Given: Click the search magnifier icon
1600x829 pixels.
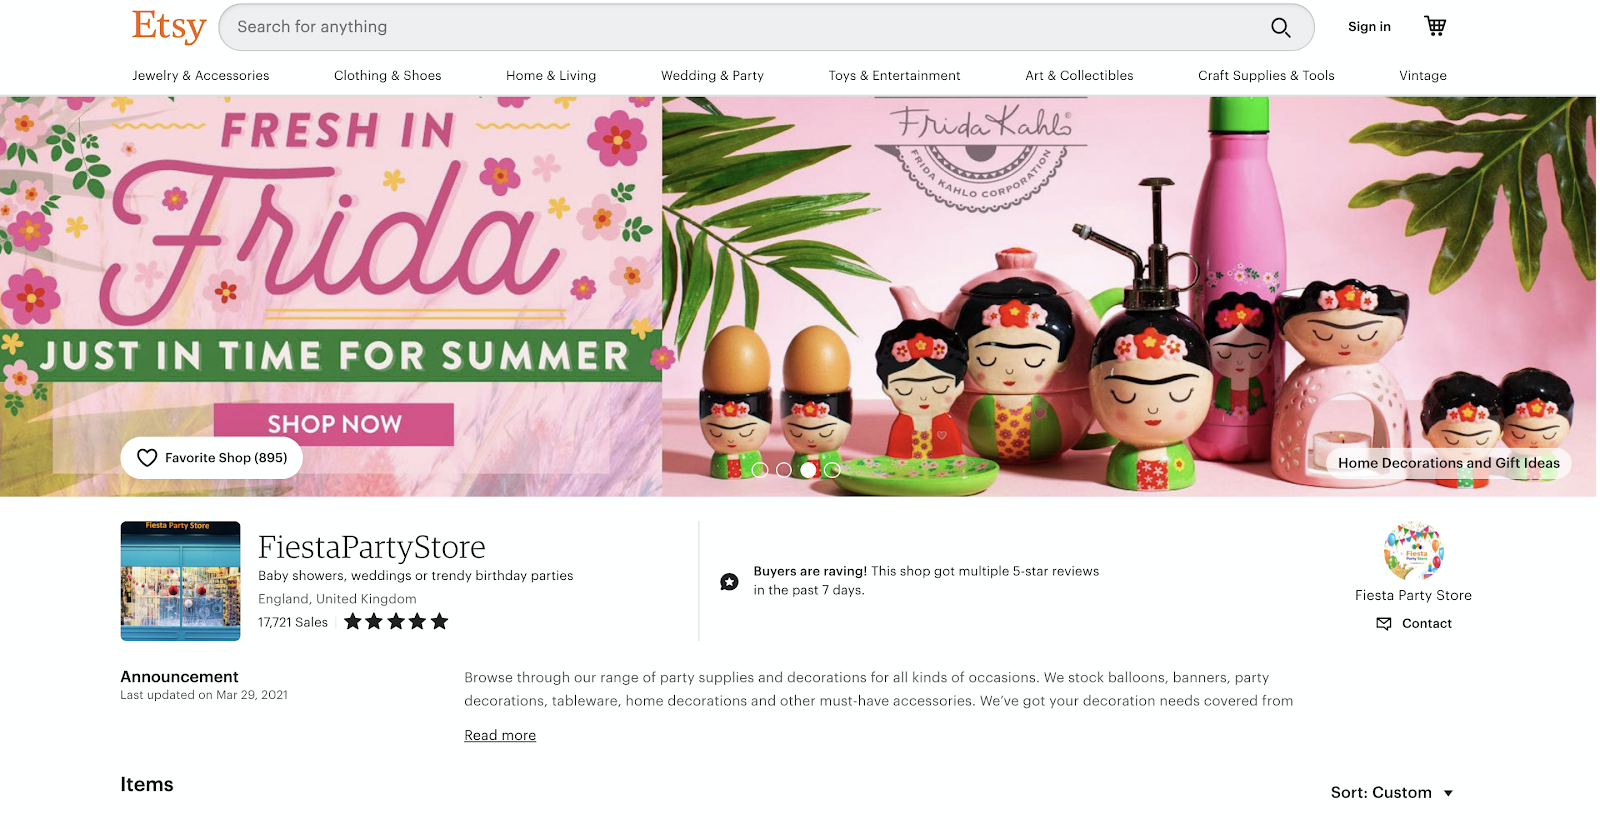Looking at the screenshot, I should pyautogui.click(x=1280, y=27).
